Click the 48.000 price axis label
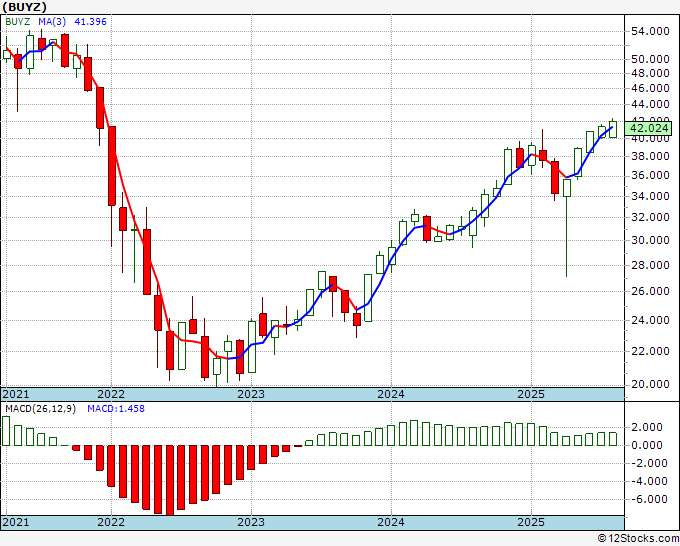 pos(650,73)
